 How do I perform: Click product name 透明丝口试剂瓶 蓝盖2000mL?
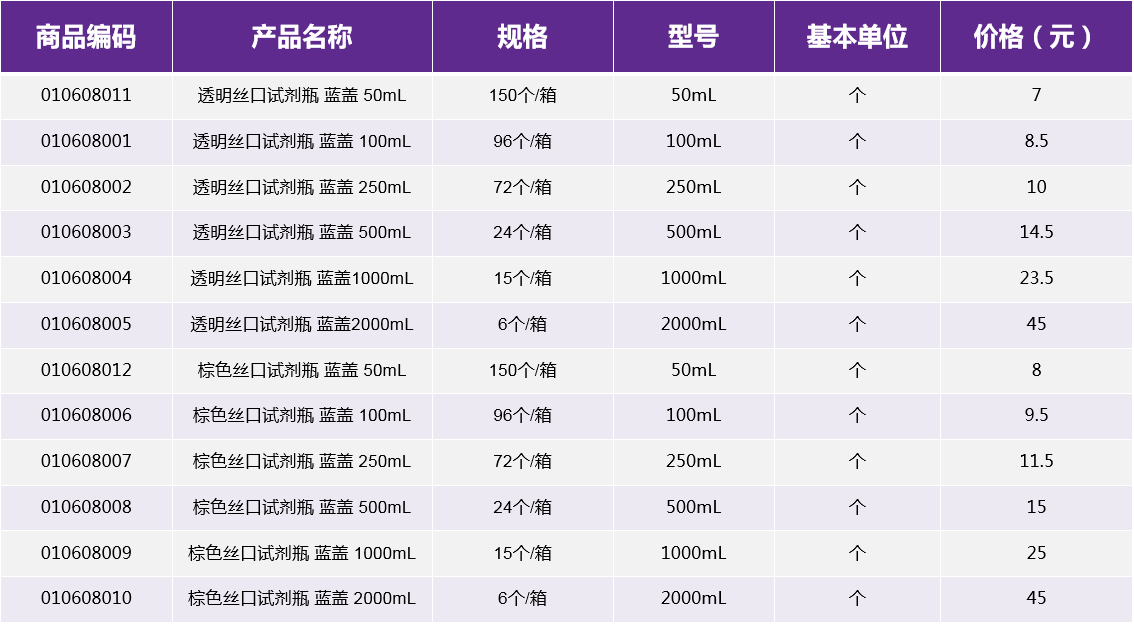coord(302,324)
